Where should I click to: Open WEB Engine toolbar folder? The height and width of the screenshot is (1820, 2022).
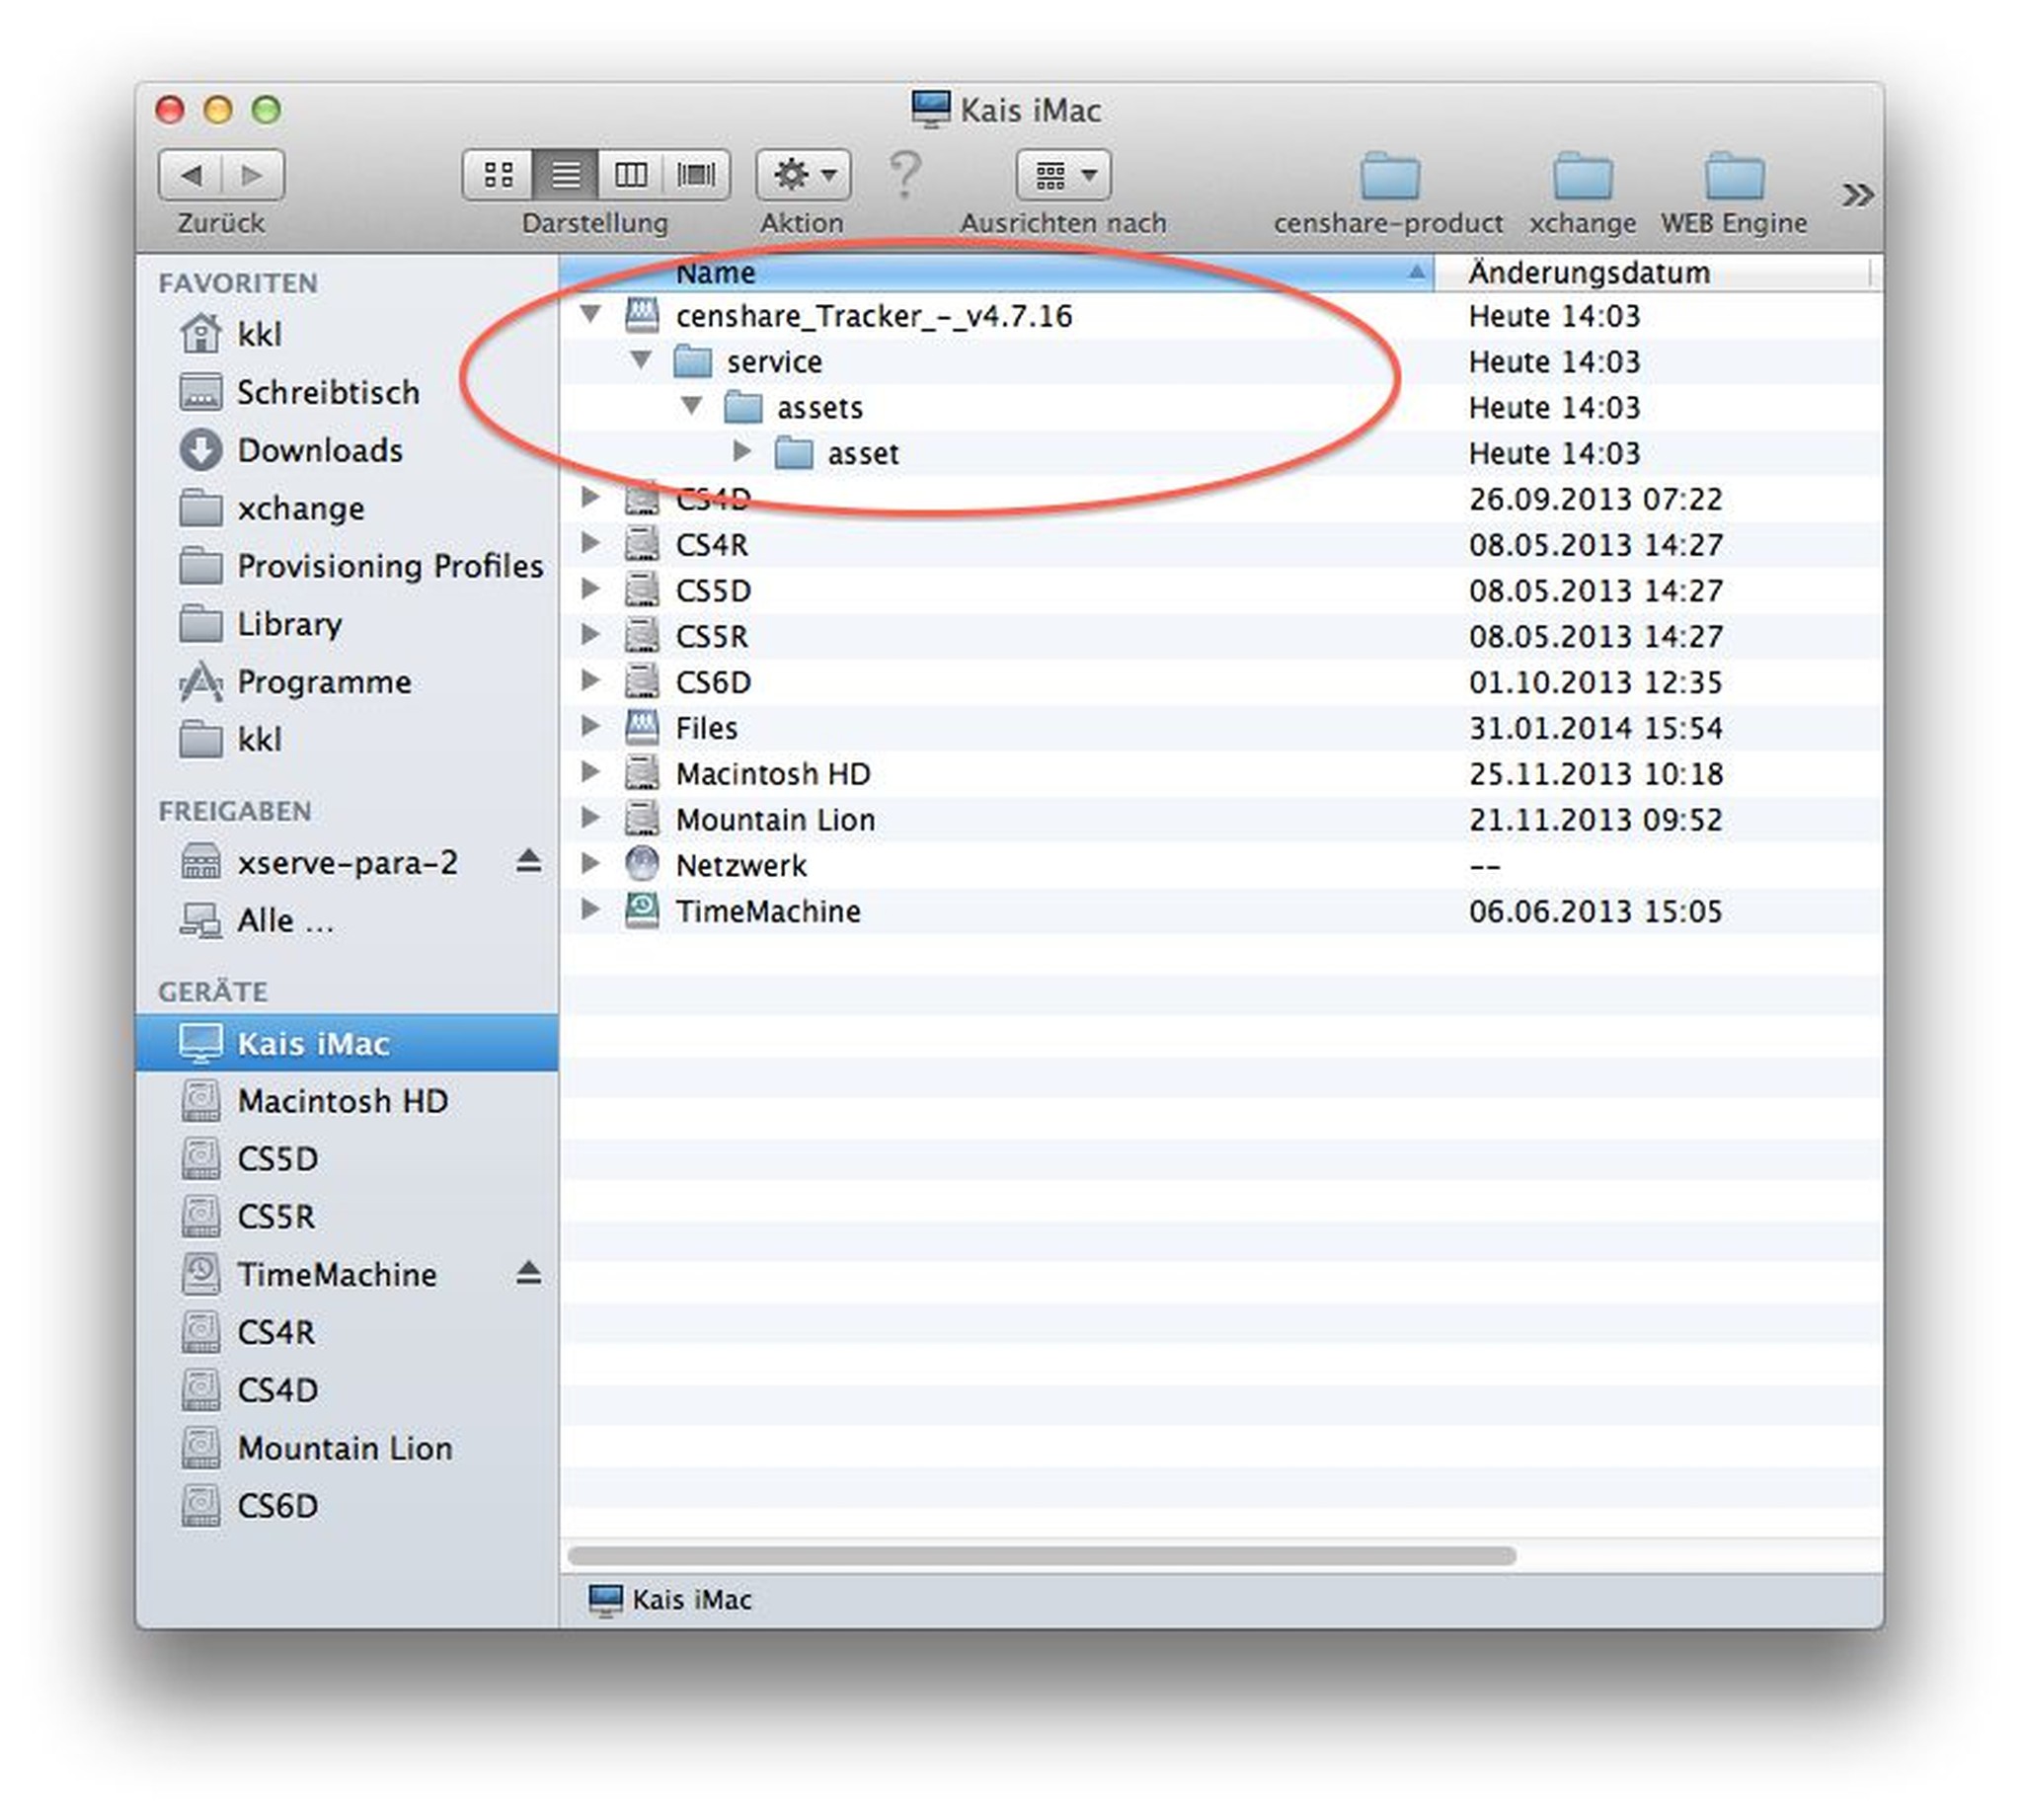[1734, 178]
